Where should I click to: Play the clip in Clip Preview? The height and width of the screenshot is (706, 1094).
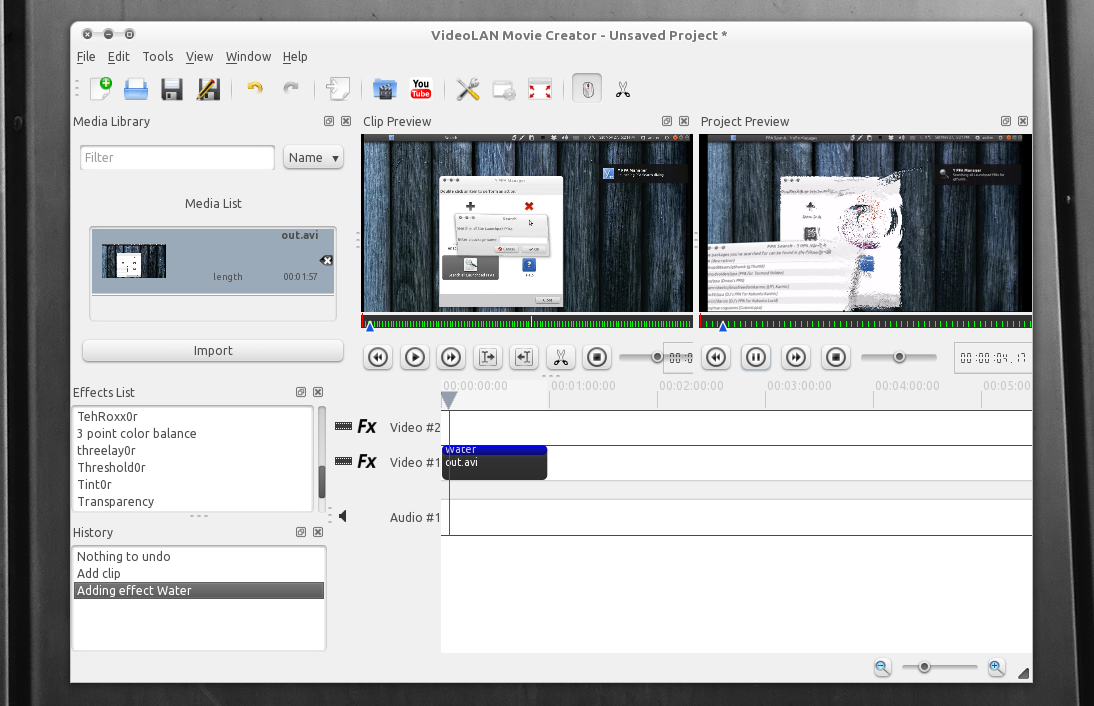click(x=414, y=358)
